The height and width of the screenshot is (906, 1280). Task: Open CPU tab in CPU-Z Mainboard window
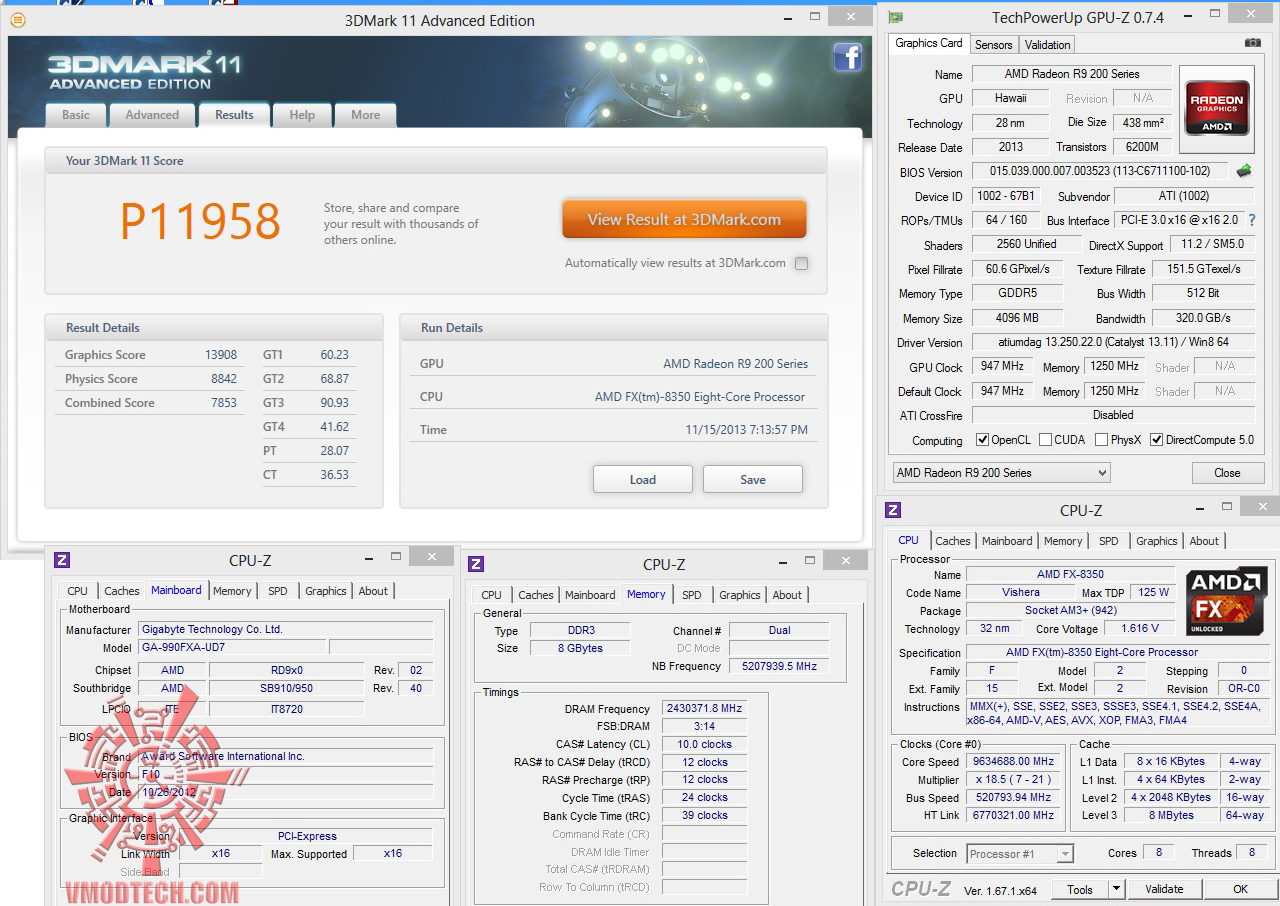click(x=78, y=591)
